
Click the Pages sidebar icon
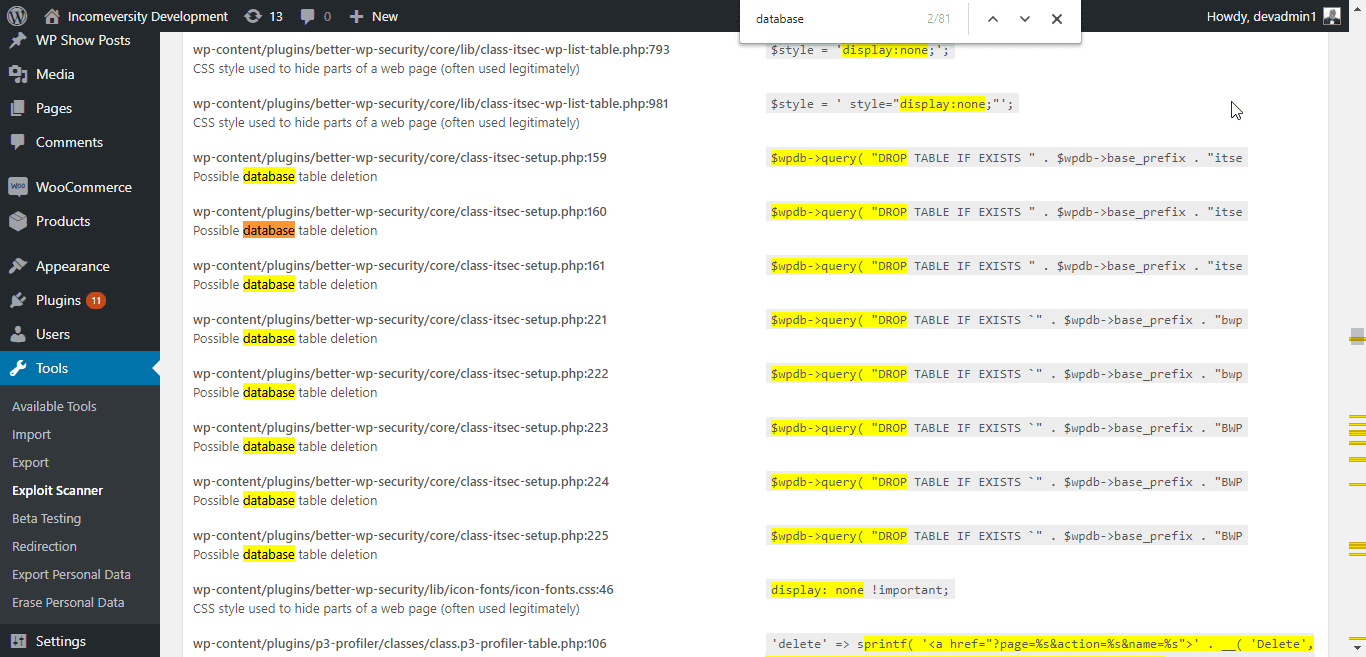click(x=18, y=108)
